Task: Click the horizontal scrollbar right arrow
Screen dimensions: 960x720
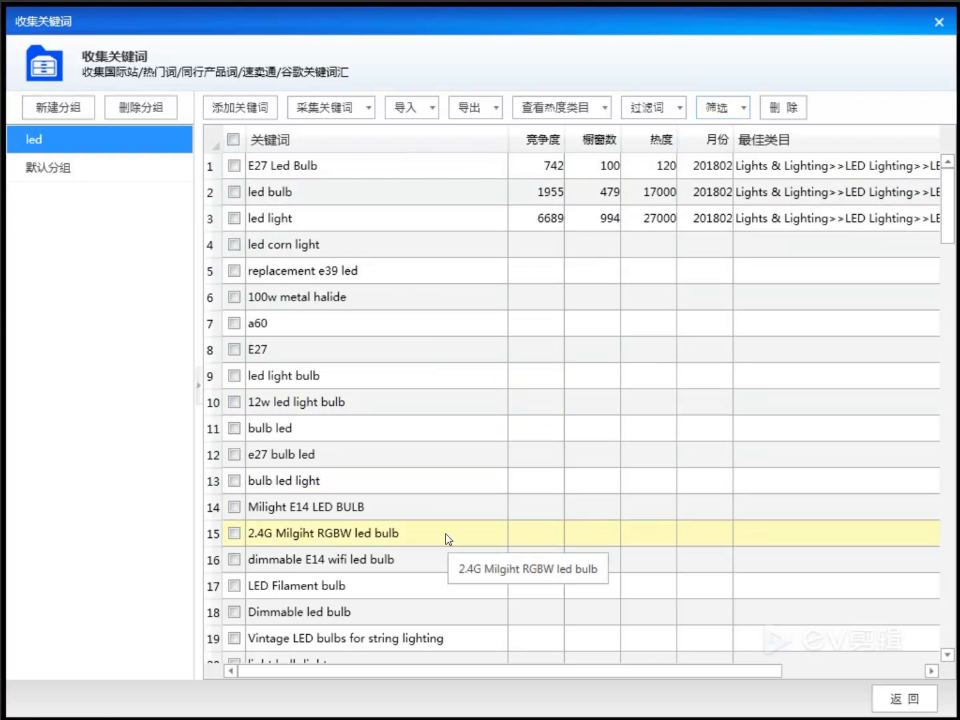Action: 932,671
